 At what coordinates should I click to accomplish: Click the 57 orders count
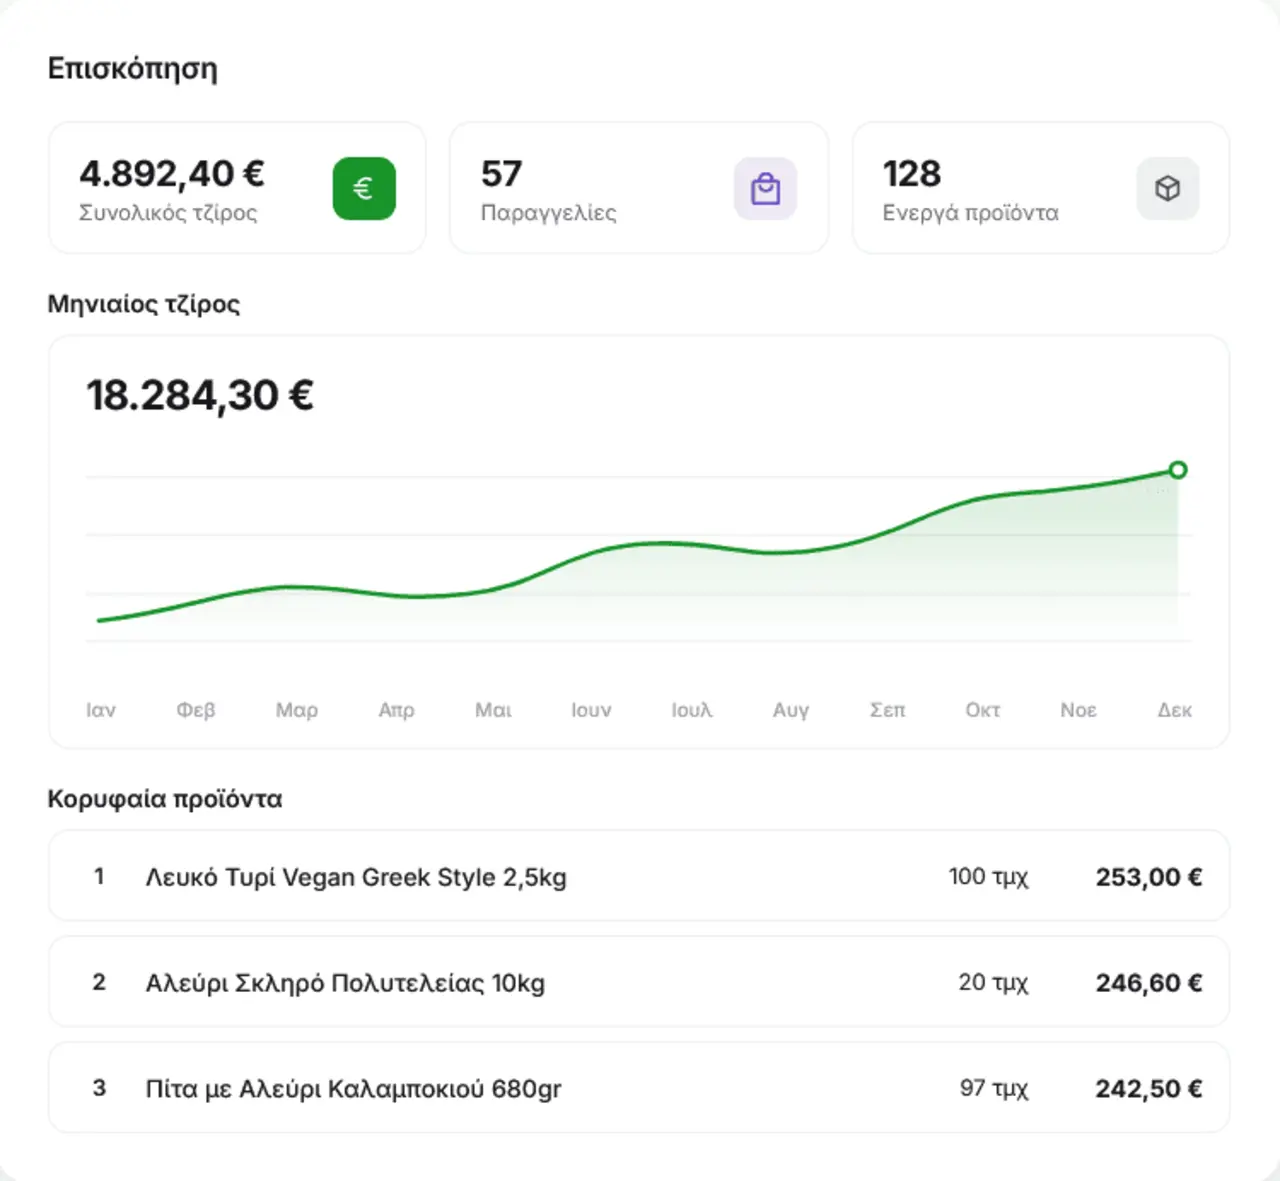[501, 174]
